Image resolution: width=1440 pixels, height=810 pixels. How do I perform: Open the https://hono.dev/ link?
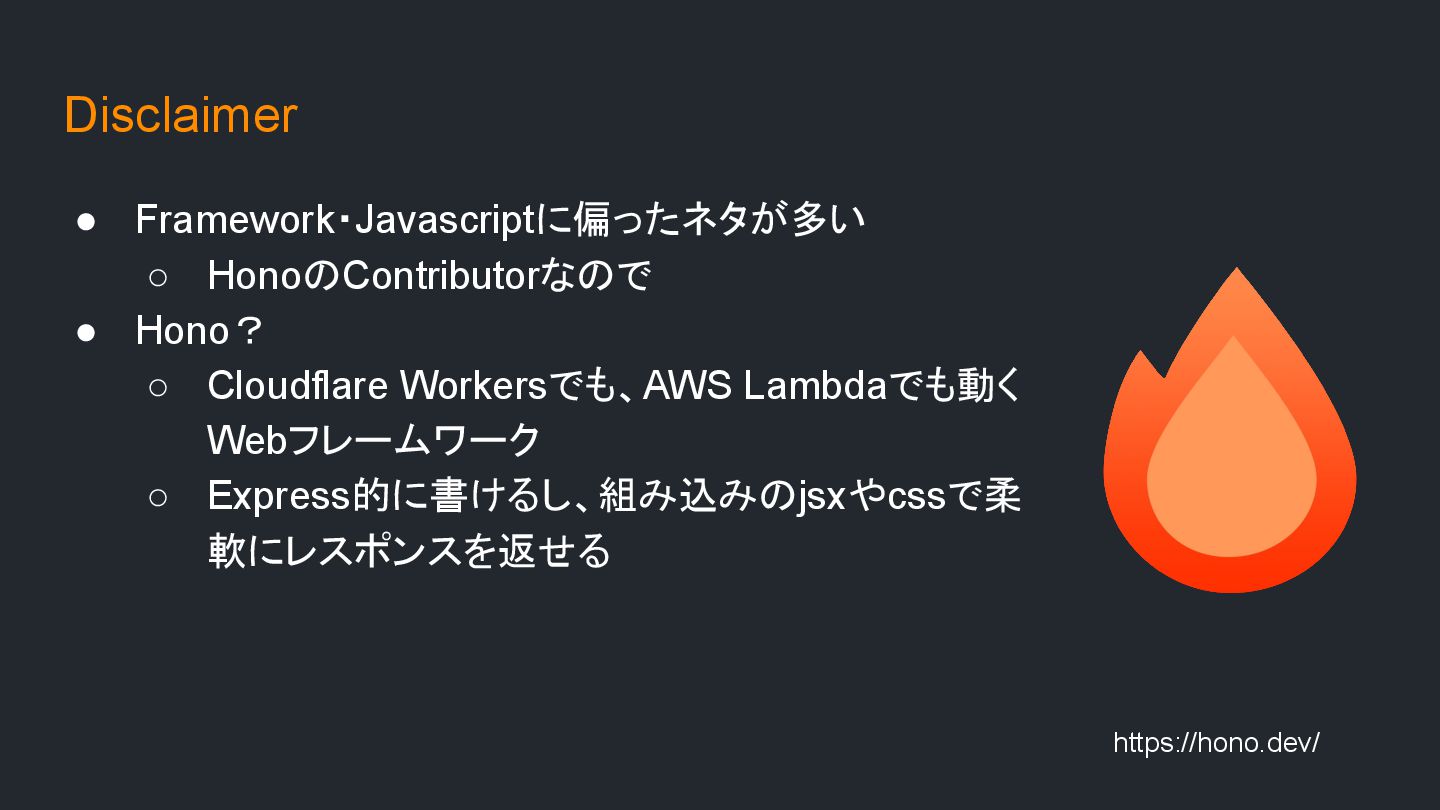pyautogui.click(x=1216, y=743)
